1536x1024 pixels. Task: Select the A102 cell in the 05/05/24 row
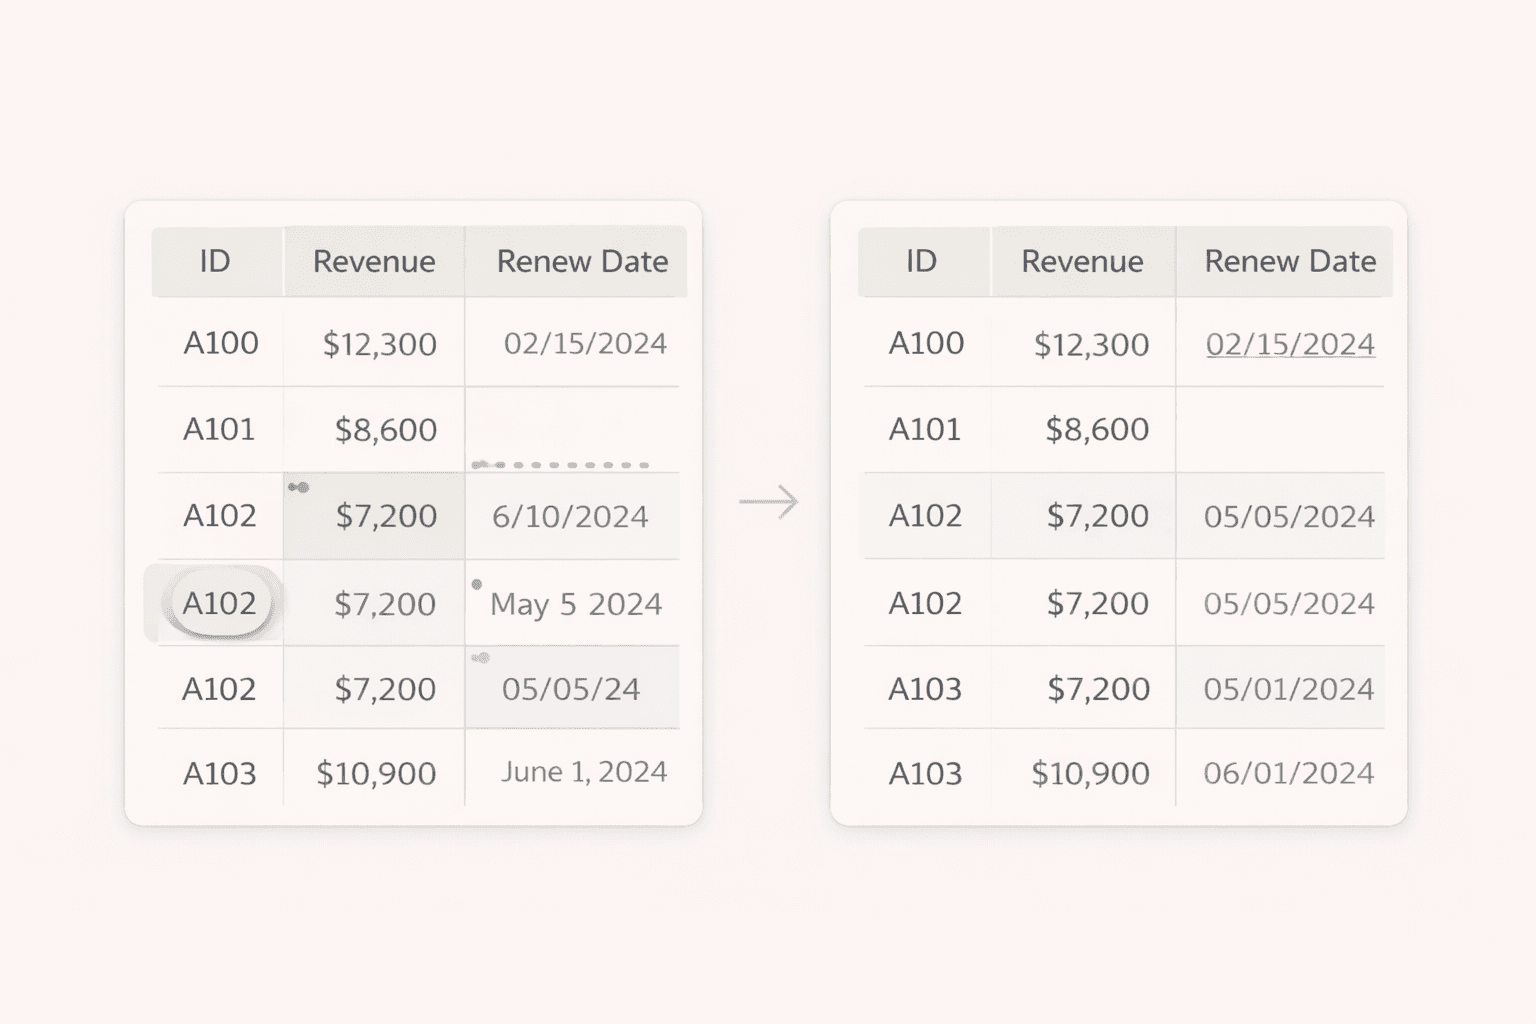[x=219, y=689]
